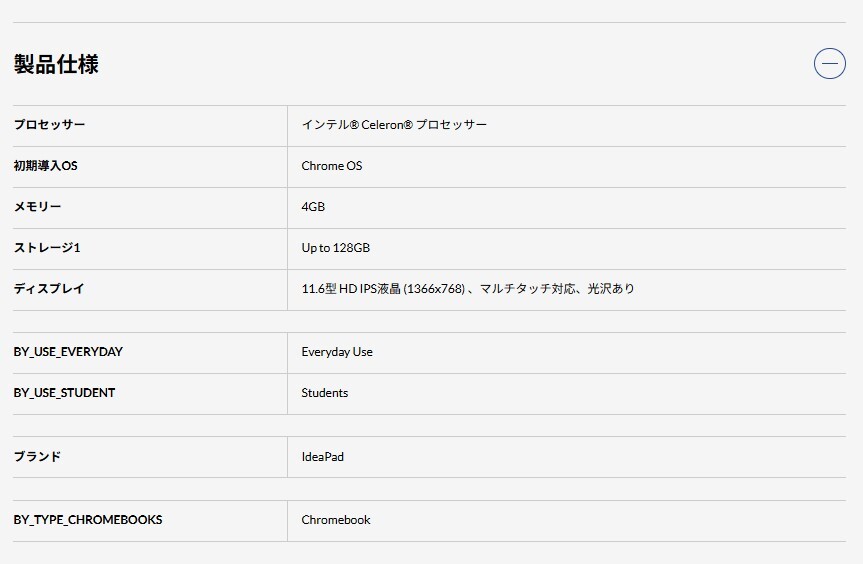Click the BY_USE_EVERYDAY label

(68, 352)
